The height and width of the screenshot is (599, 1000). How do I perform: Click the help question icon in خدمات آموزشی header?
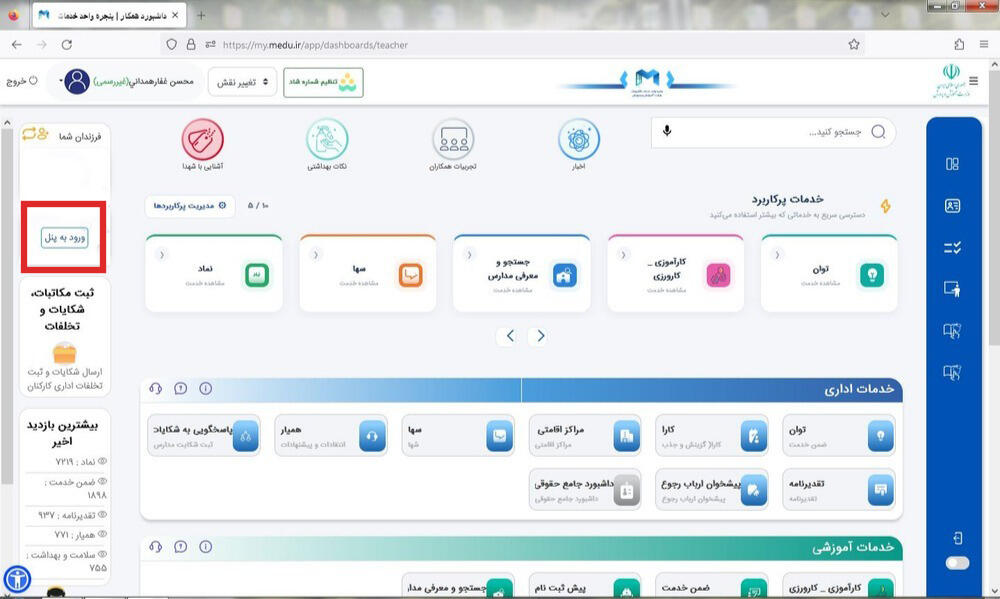[x=180, y=547]
